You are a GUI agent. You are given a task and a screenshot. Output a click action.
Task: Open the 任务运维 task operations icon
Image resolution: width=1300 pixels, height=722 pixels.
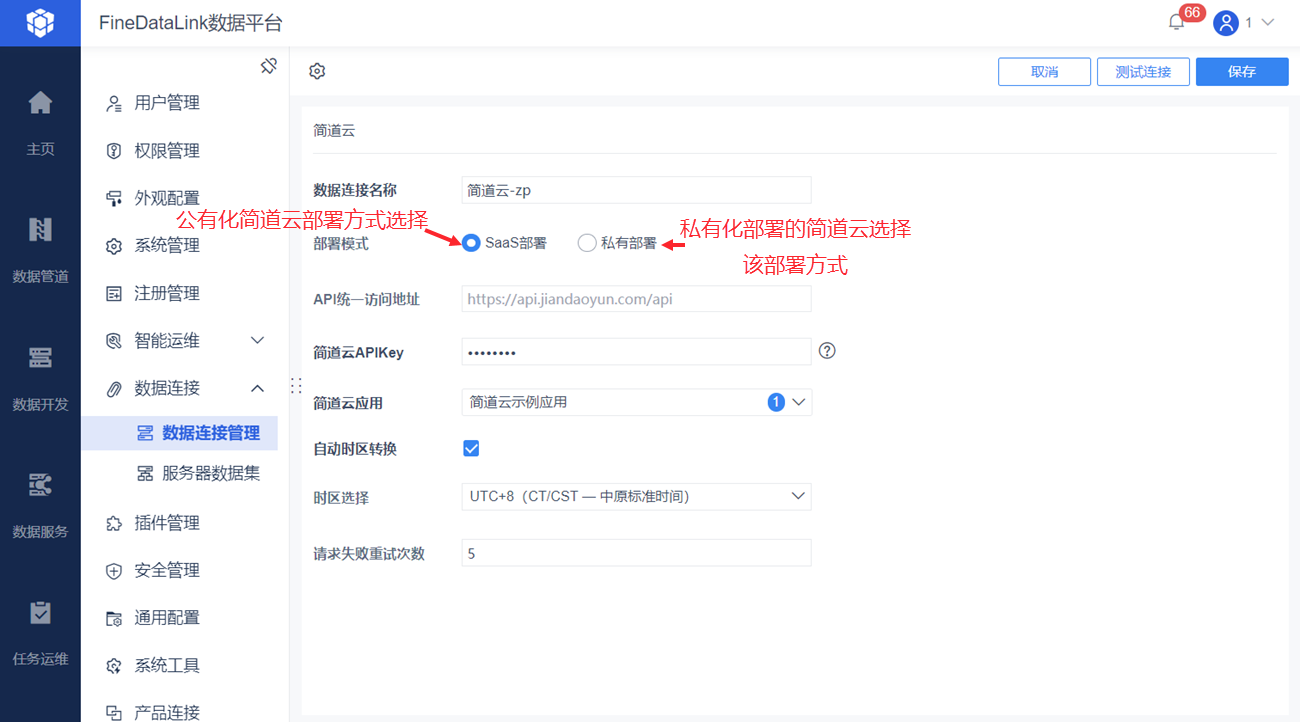[x=40, y=612]
